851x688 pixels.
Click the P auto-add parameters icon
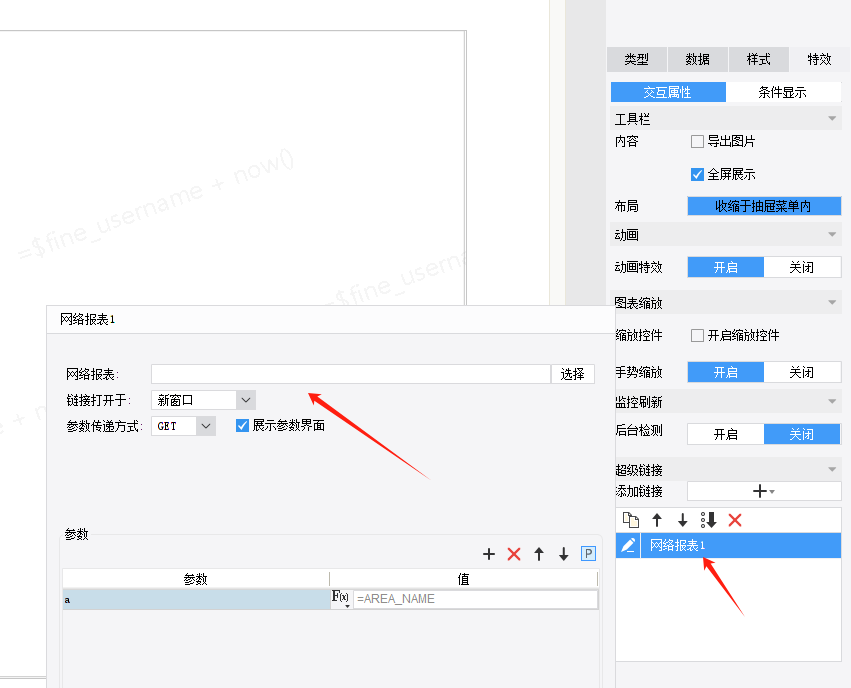588,554
